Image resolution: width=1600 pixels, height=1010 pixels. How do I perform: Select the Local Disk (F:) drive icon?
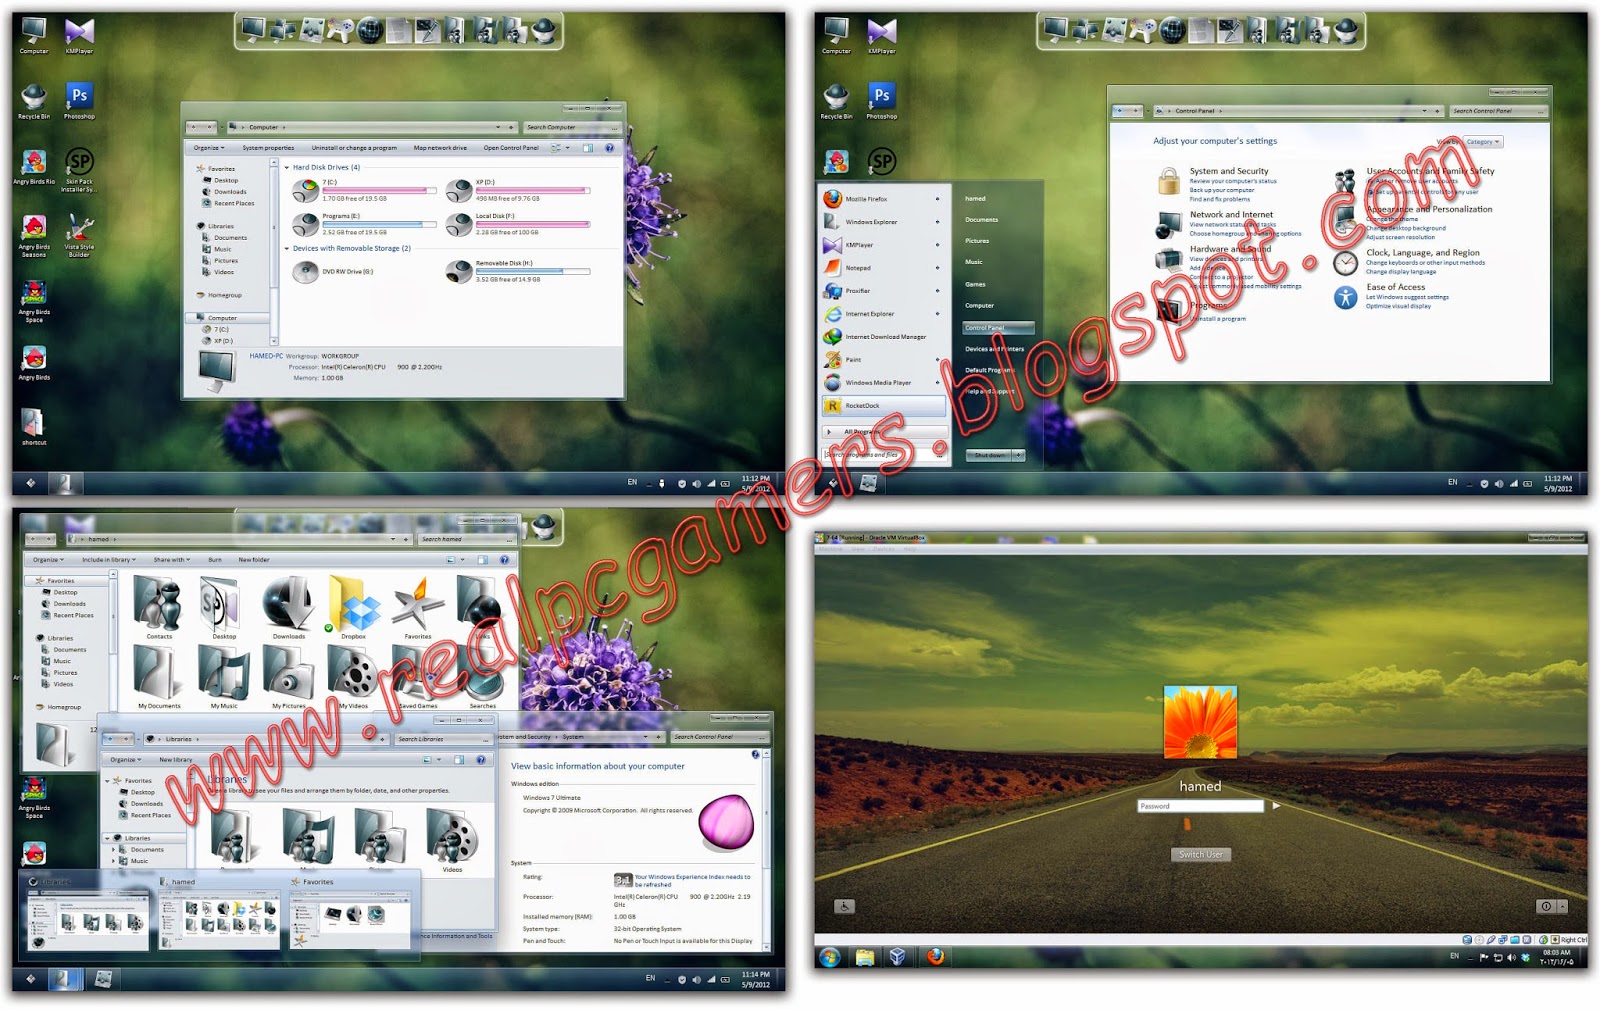459,224
